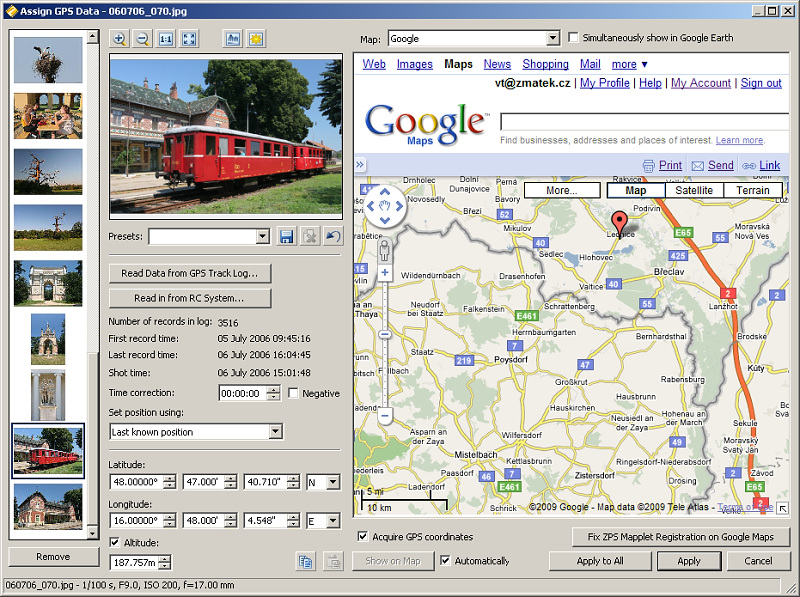The height and width of the screenshot is (597, 800).
Task: Open Google Web link
Action: pos(374,64)
